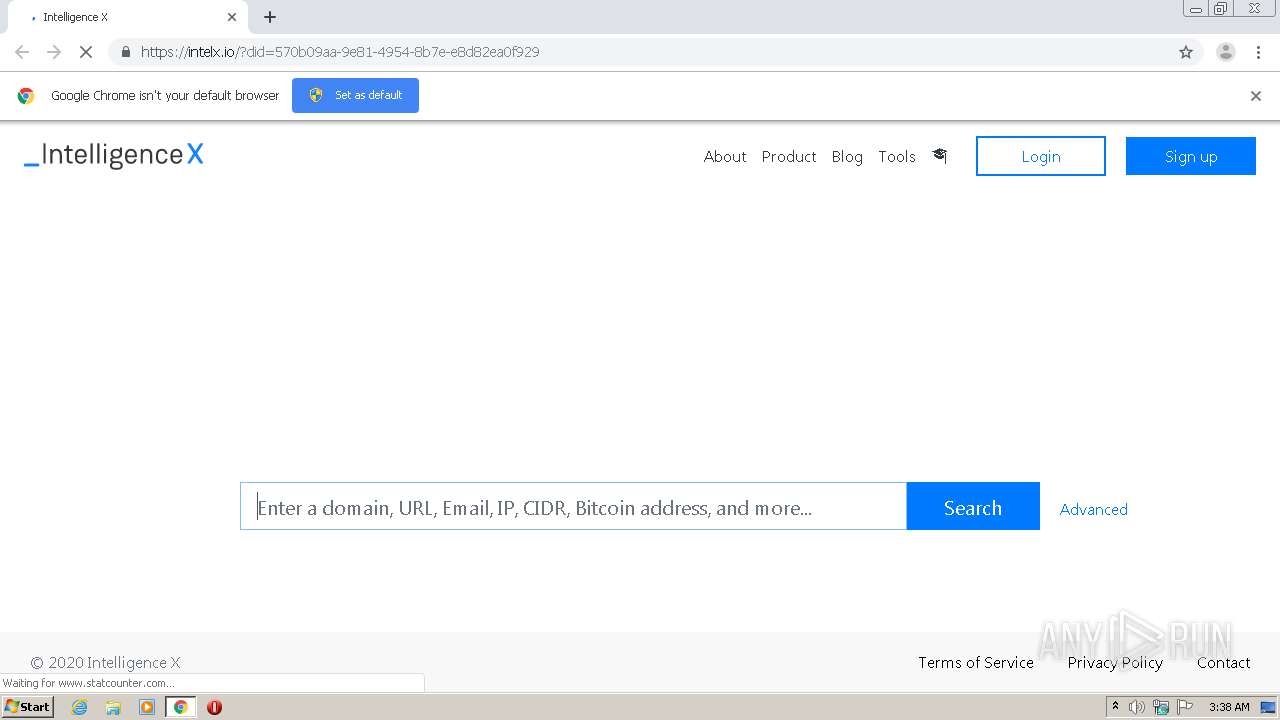
Task: View site security lock info
Action: click(126, 52)
